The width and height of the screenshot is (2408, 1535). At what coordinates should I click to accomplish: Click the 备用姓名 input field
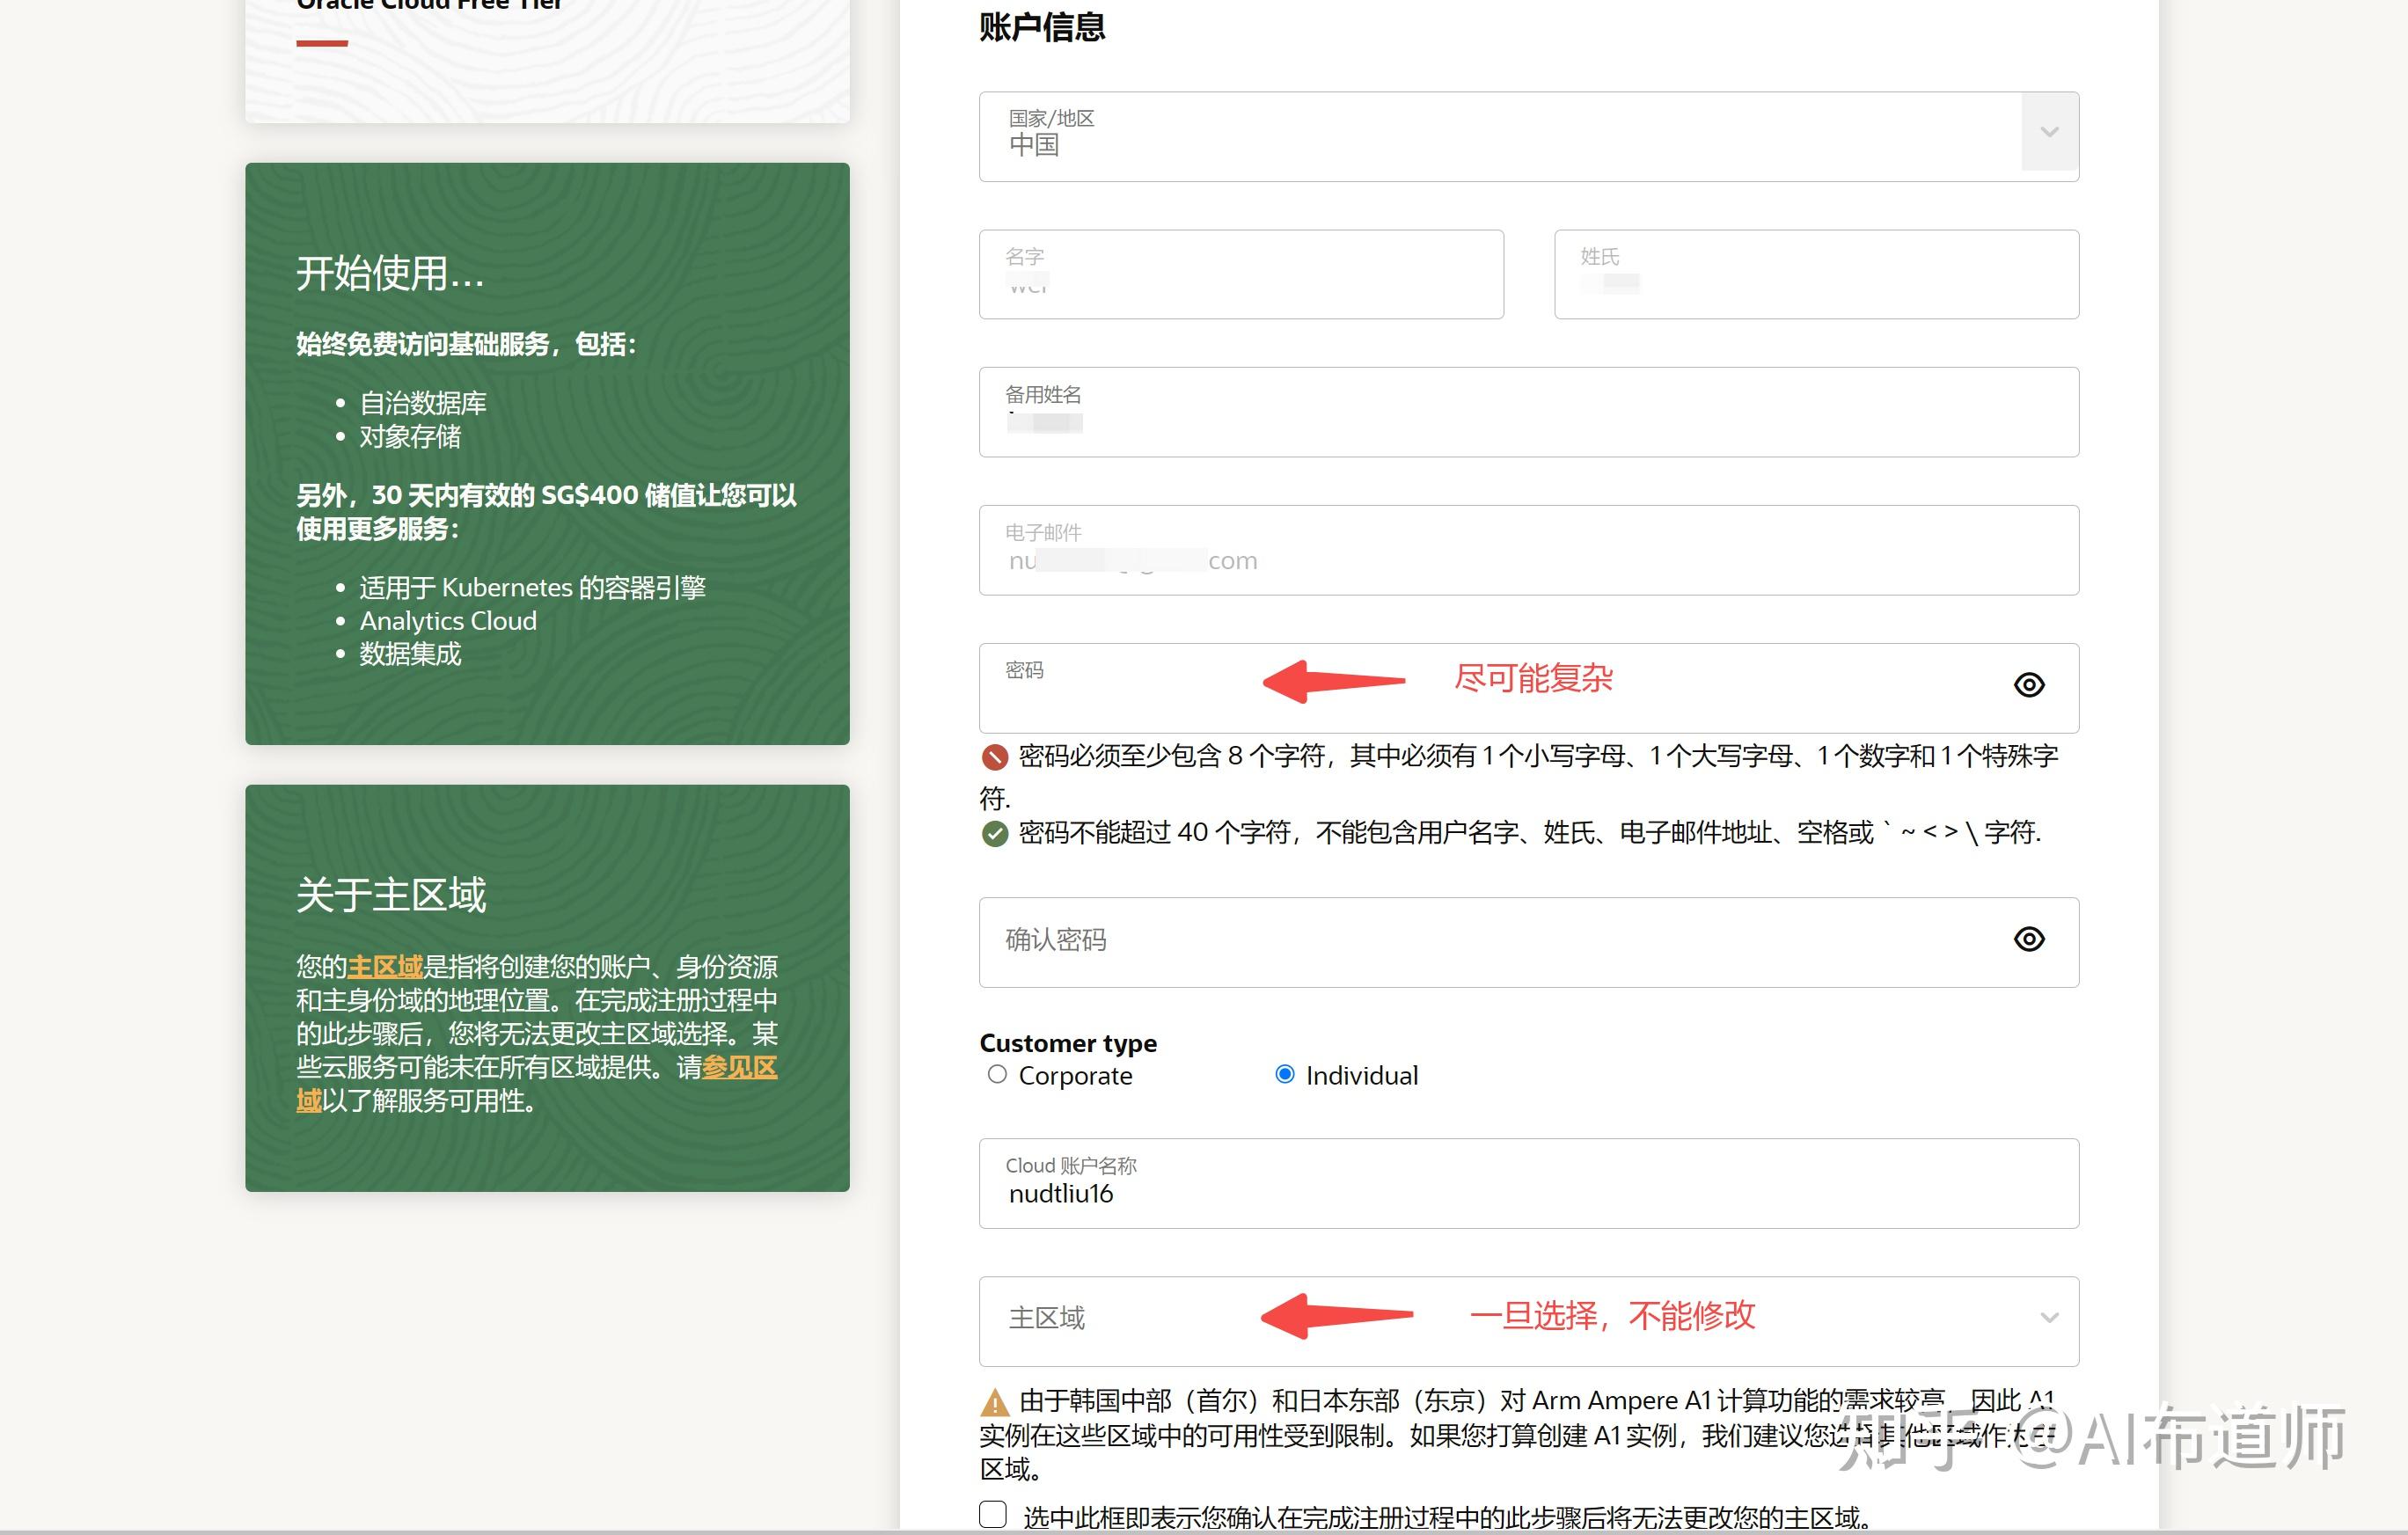click(x=1529, y=412)
